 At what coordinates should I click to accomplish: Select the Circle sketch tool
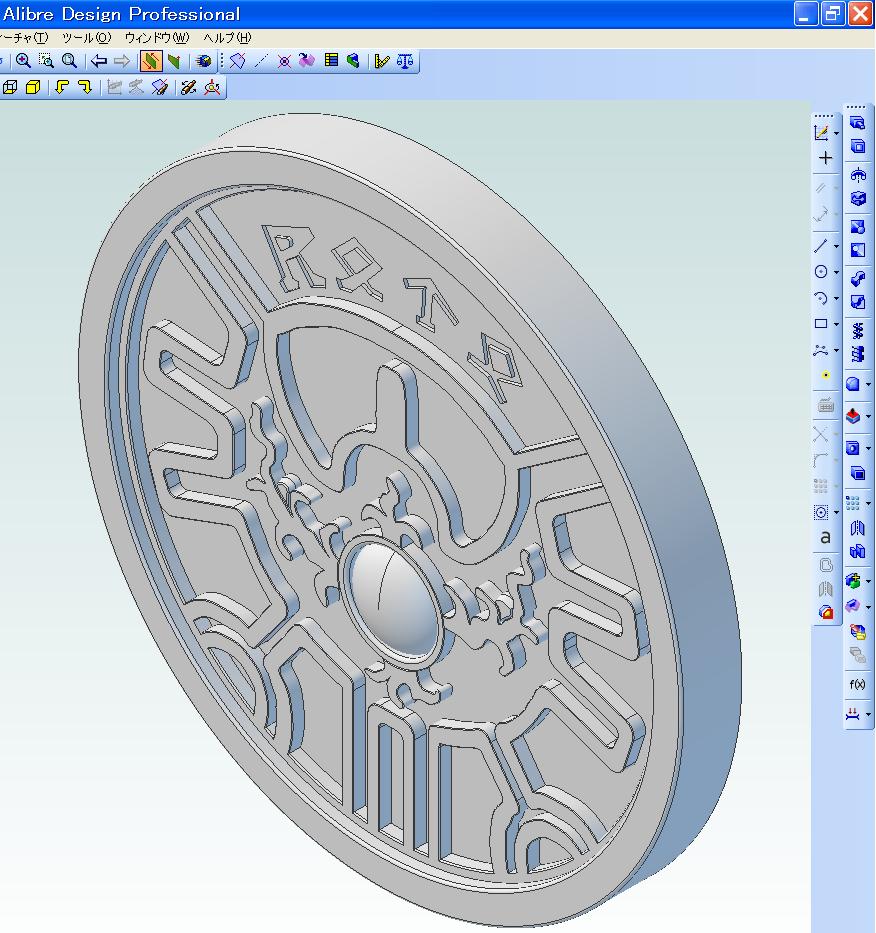point(822,271)
